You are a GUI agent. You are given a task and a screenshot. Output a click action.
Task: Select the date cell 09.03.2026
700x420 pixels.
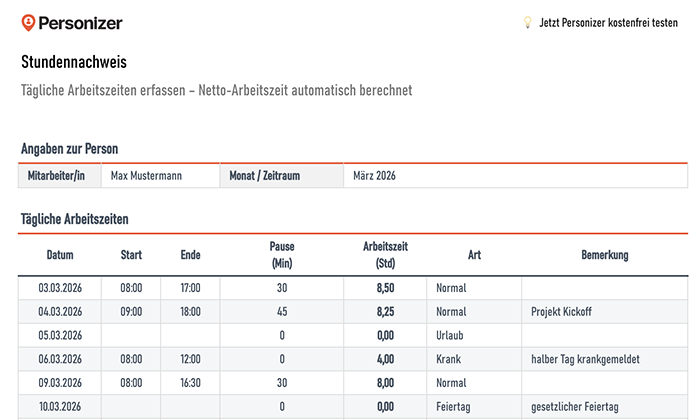click(60, 383)
